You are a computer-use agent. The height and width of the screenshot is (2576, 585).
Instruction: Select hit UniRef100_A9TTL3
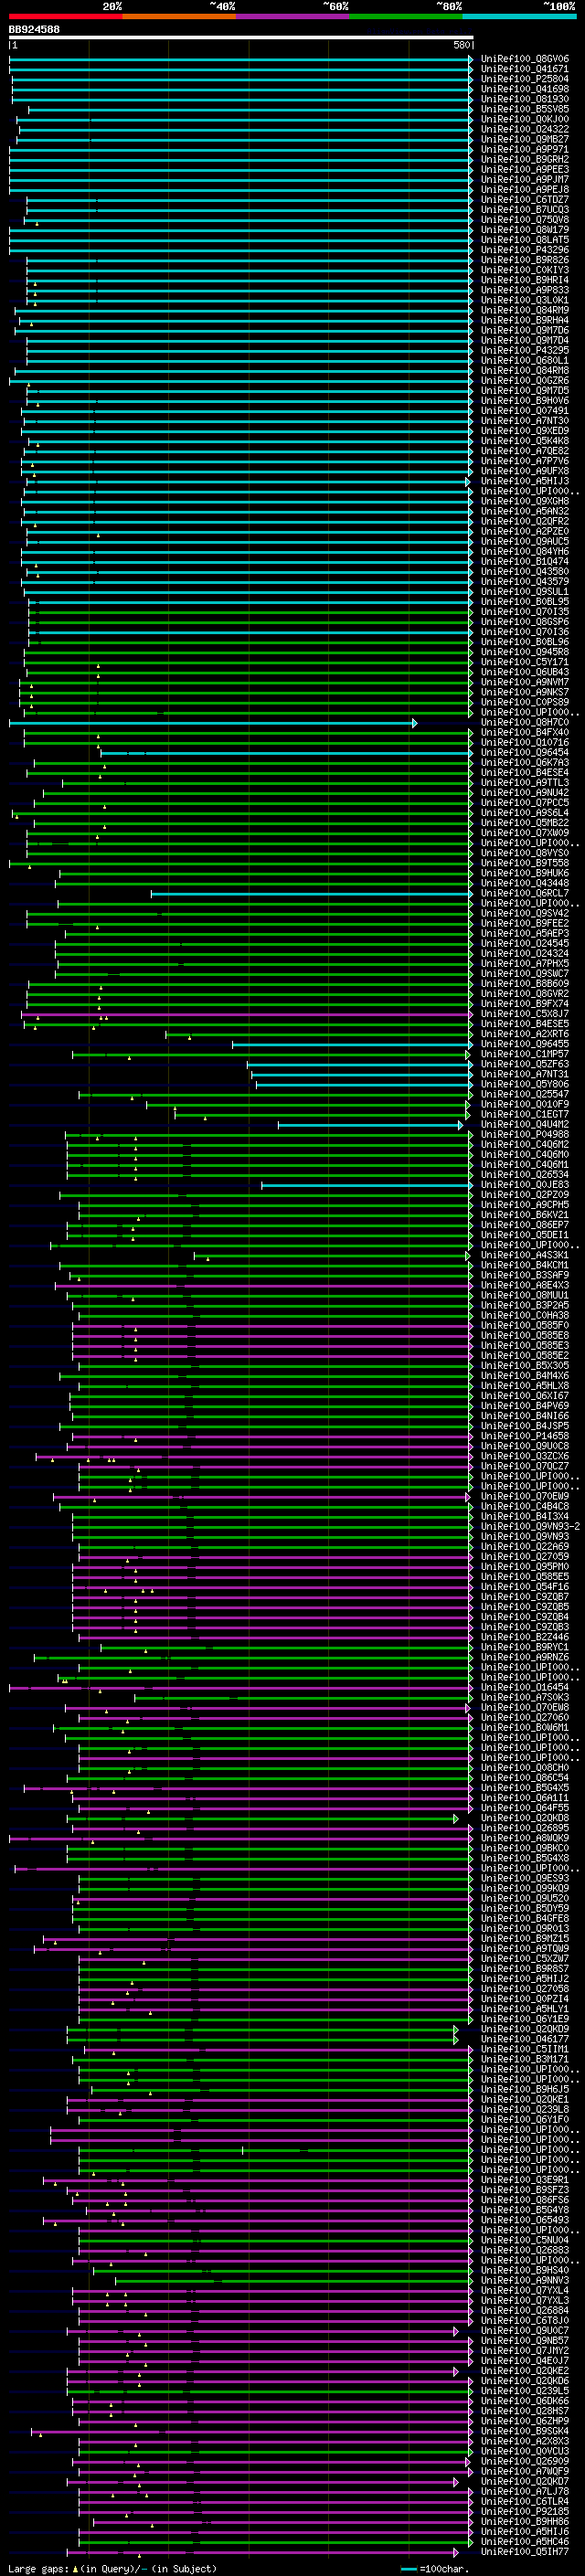(524, 782)
